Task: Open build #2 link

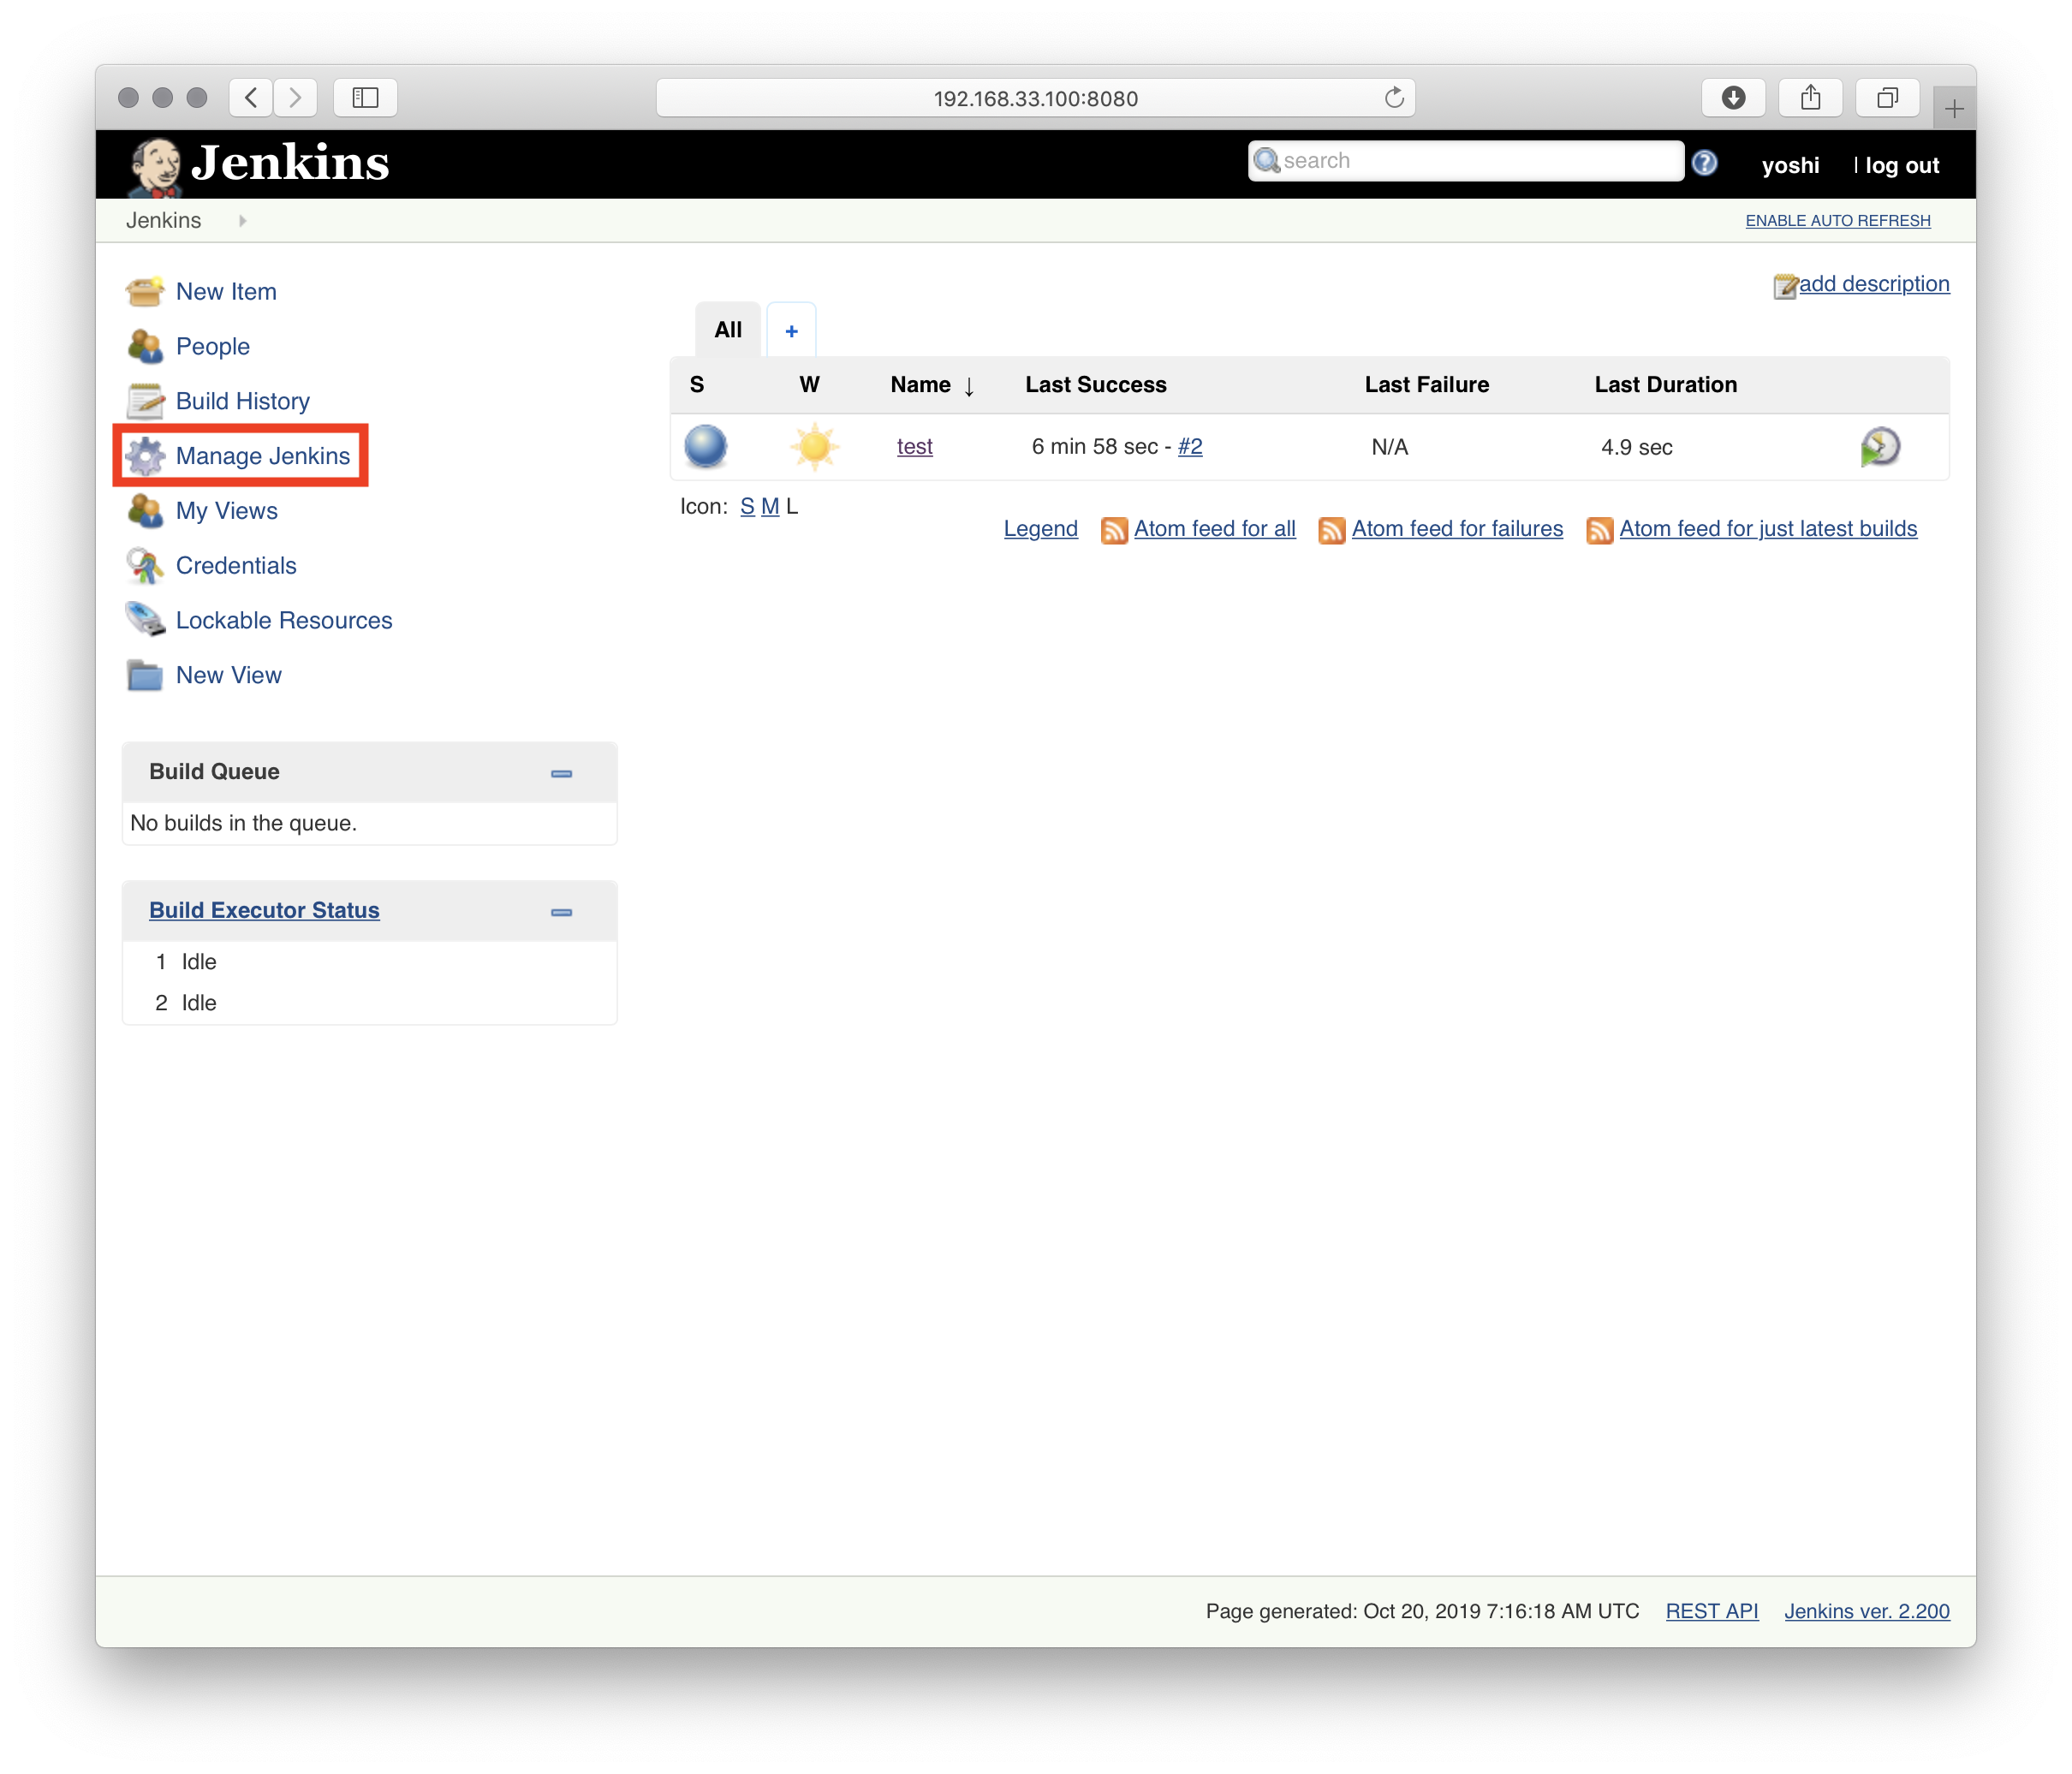Action: tap(1190, 447)
